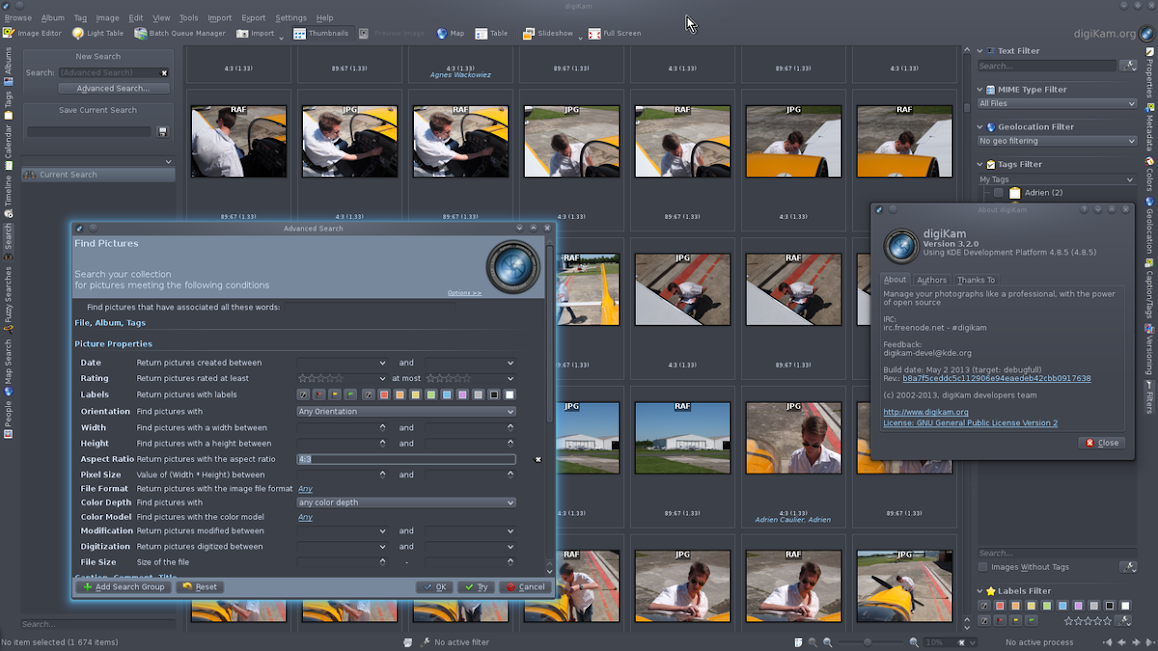Start the Slideshow from toolbar
Viewport: 1158px width, 651px height.
[x=548, y=33]
